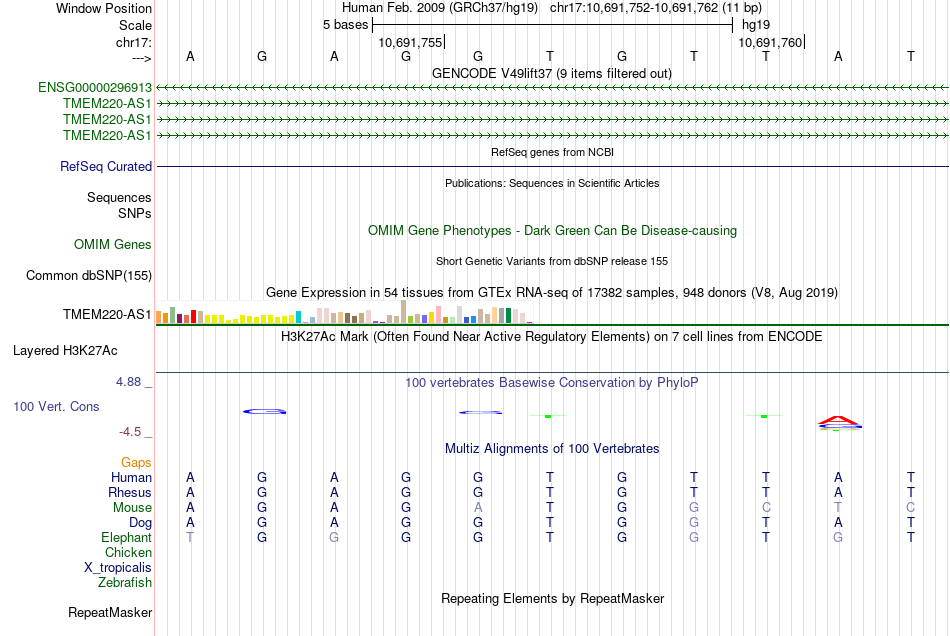950x636 pixels.
Task: Select the Chicken species row label
Action: tap(128, 552)
